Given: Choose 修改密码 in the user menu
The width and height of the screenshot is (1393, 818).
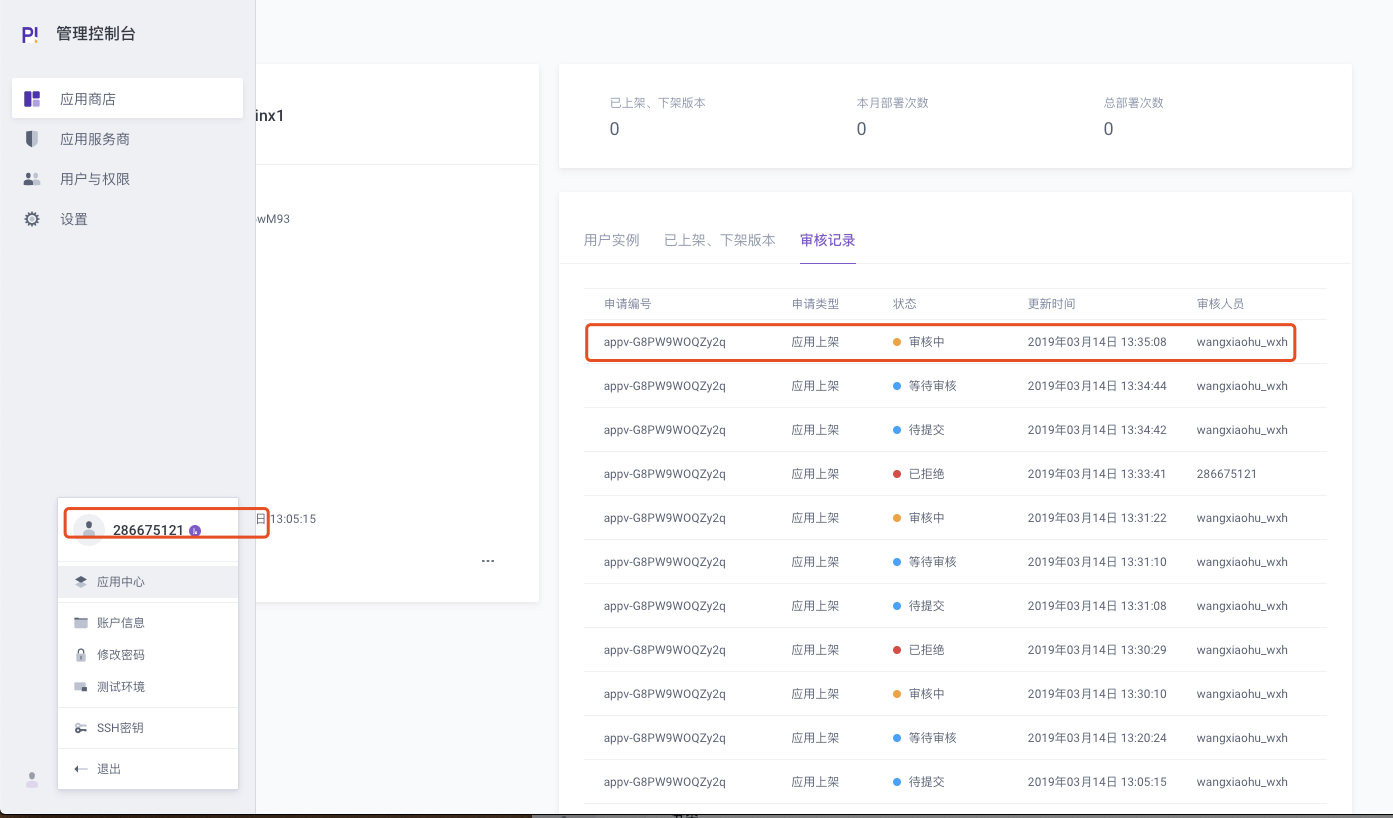Looking at the screenshot, I should [148, 655].
